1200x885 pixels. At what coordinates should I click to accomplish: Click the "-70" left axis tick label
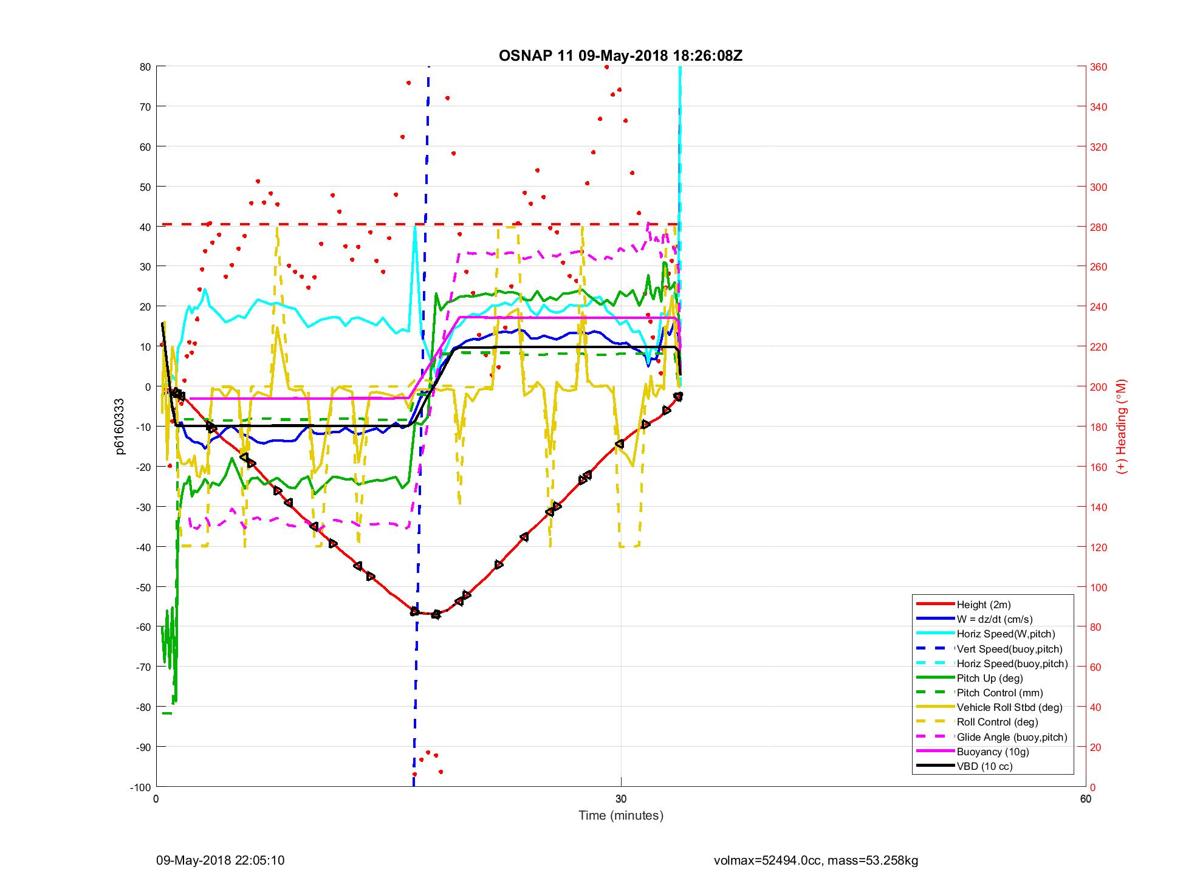pos(142,667)
